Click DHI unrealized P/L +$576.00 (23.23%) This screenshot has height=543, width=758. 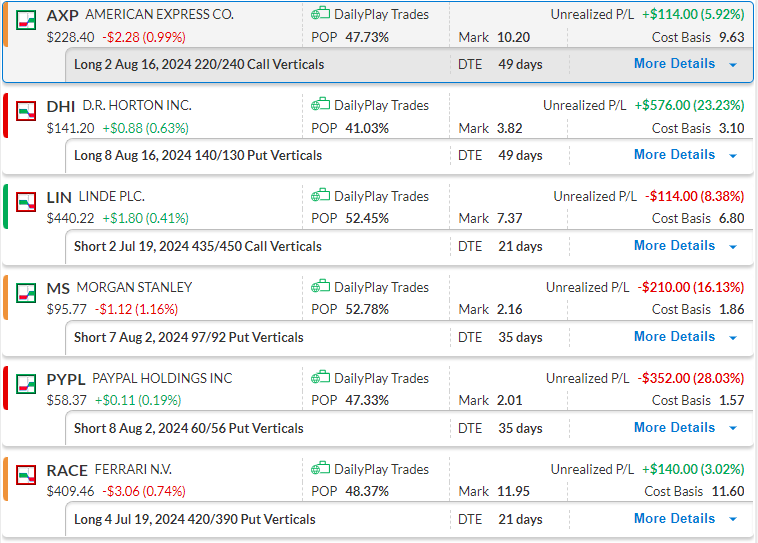689,105
